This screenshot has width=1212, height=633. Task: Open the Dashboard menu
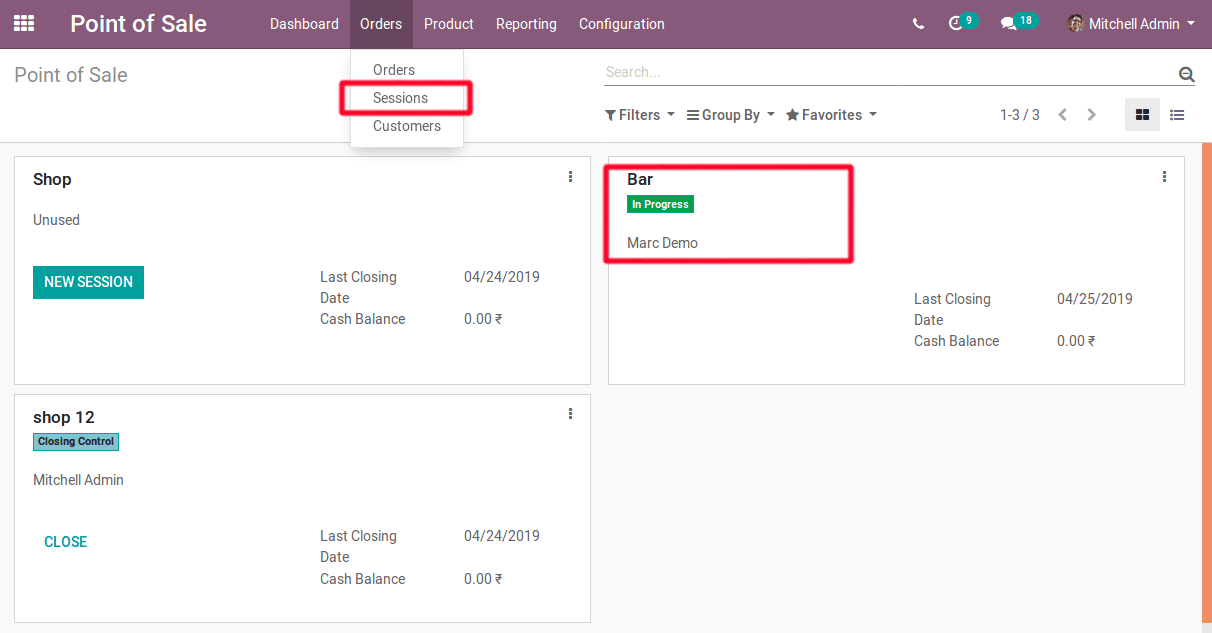304,24
